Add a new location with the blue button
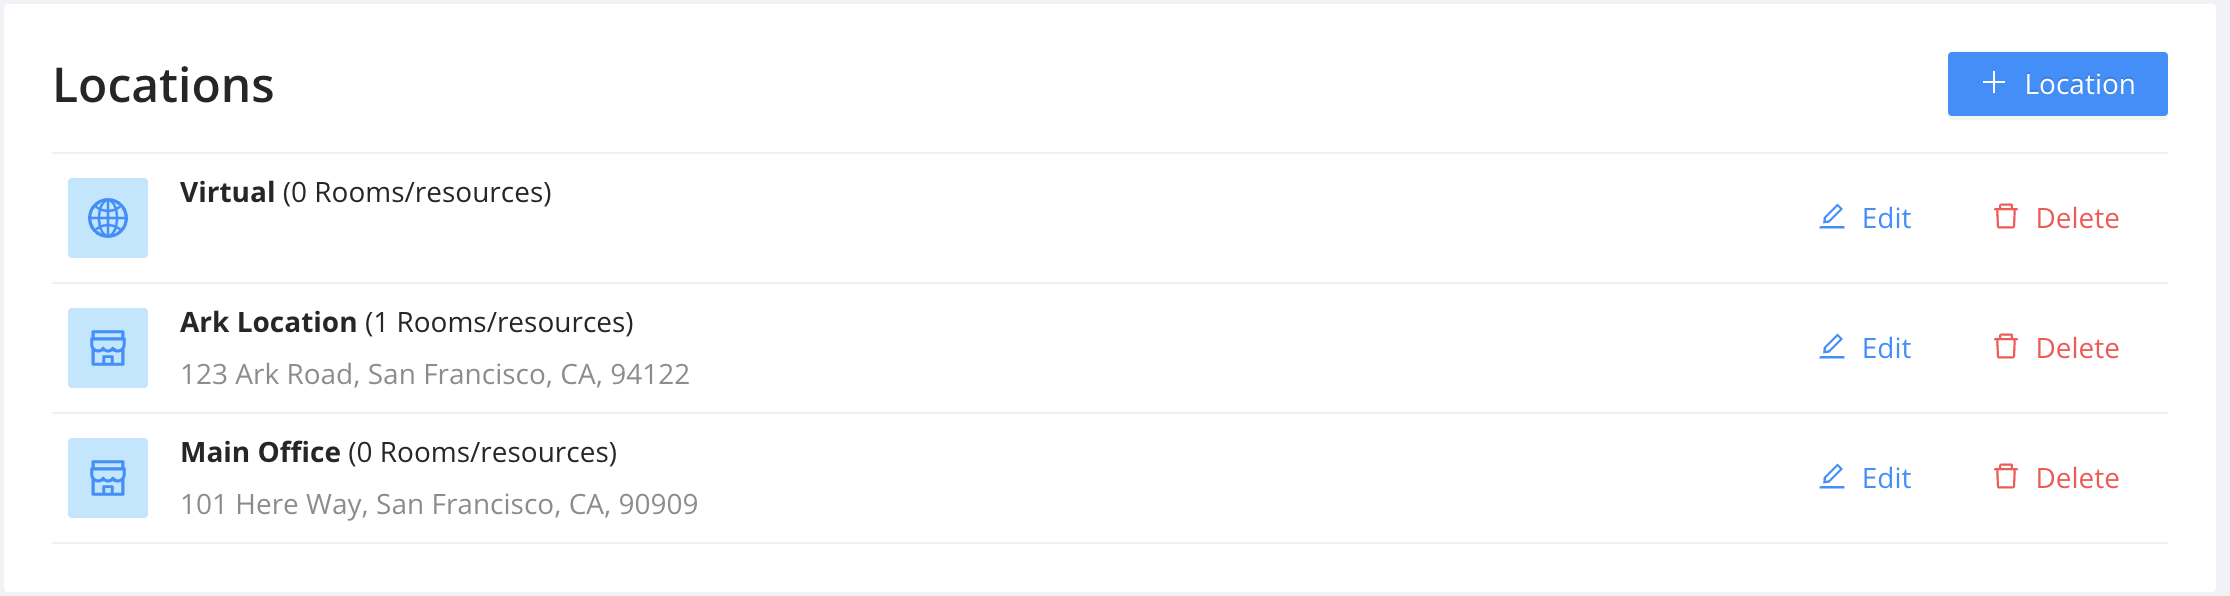 click(x=2057, y=84)
